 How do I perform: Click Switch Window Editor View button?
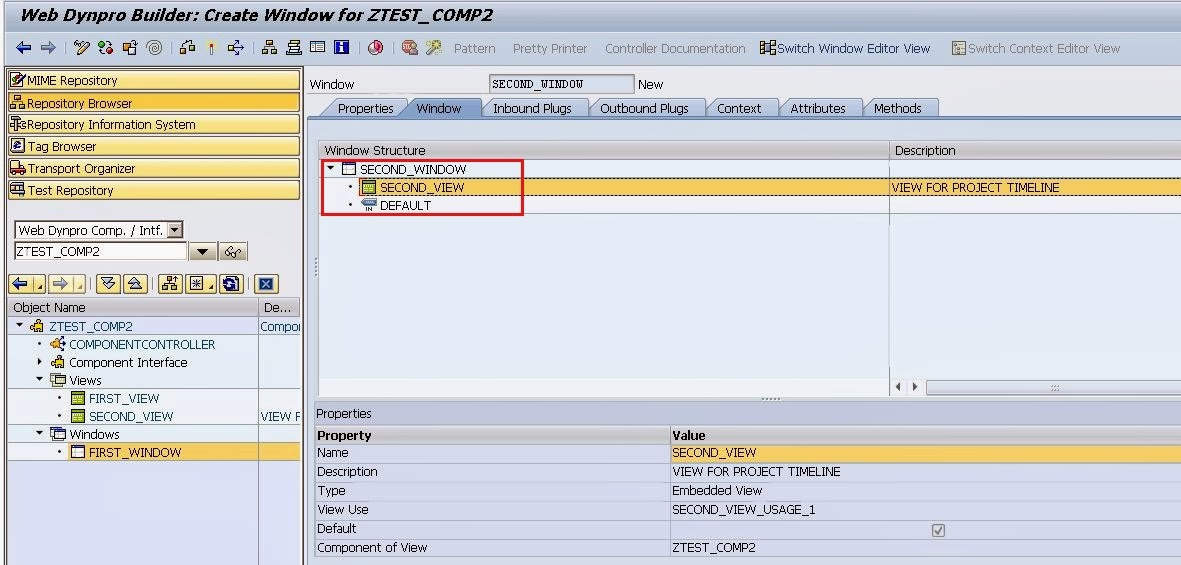tap(845, 48)
